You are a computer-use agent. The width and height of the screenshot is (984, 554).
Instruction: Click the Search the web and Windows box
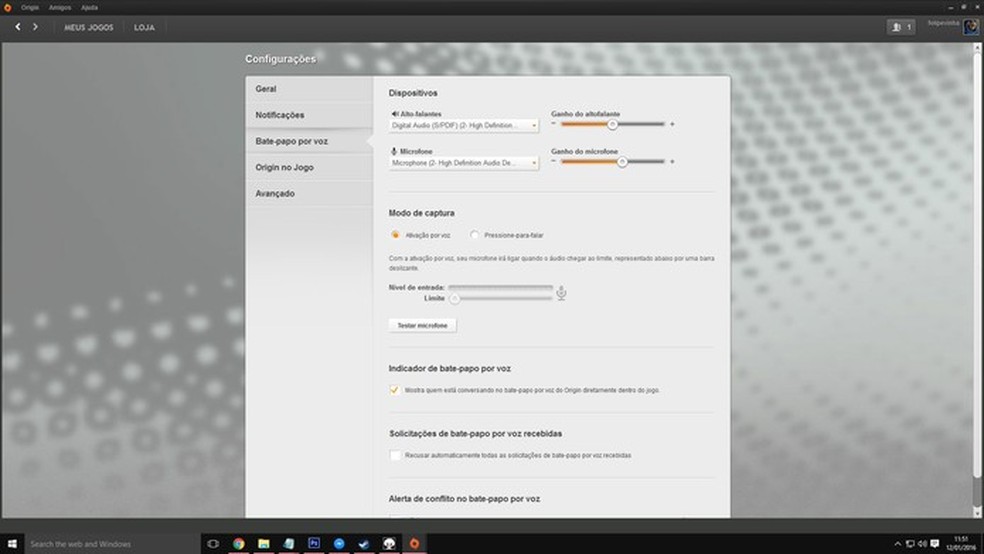[112, 544]
